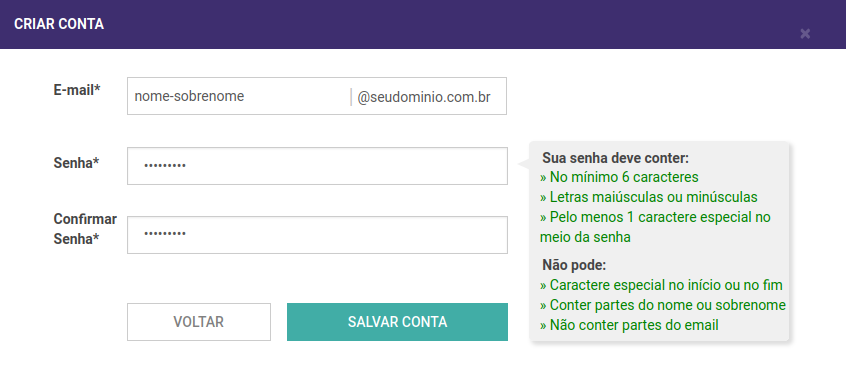Click the nome-sobrenome email username field
This screenshot has width=846, height=366.
238,96
